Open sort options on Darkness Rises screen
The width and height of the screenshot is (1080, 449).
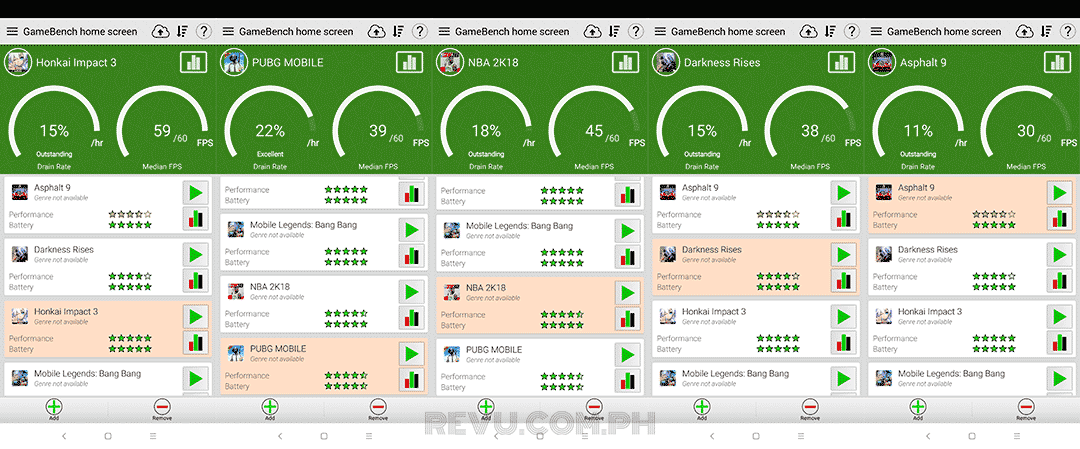[x=830, y=32]
